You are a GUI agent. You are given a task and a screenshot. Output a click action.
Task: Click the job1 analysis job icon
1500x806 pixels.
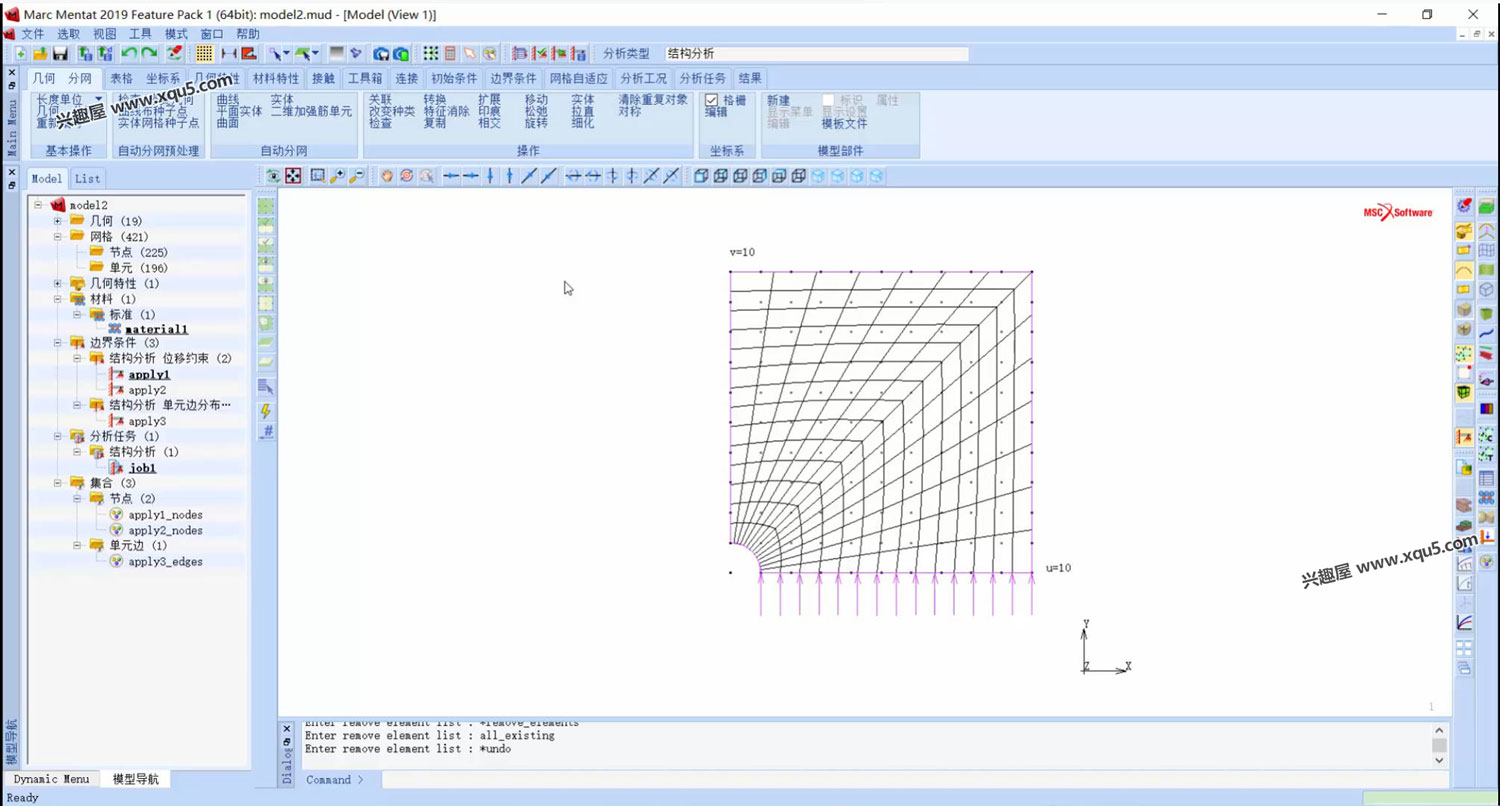click(116, 467)
